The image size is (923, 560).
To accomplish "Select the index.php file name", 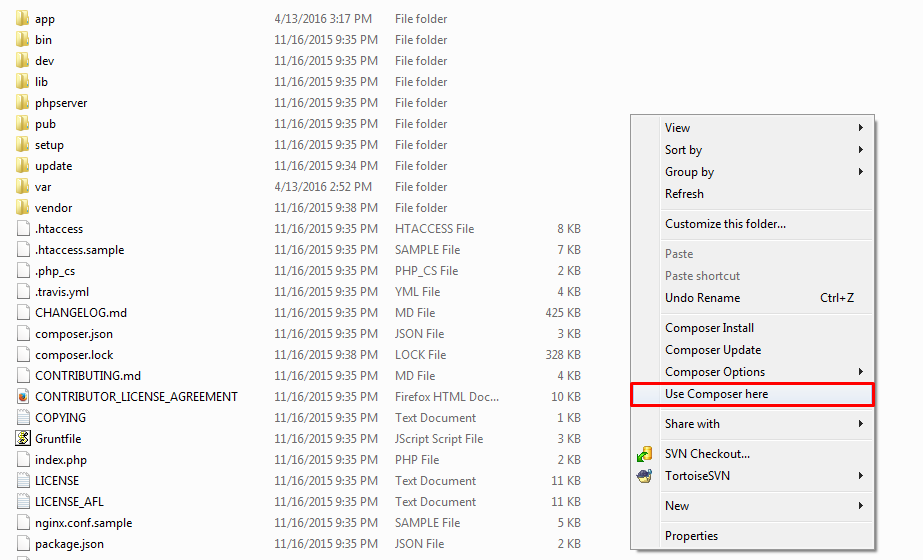I will click(61, 460).
